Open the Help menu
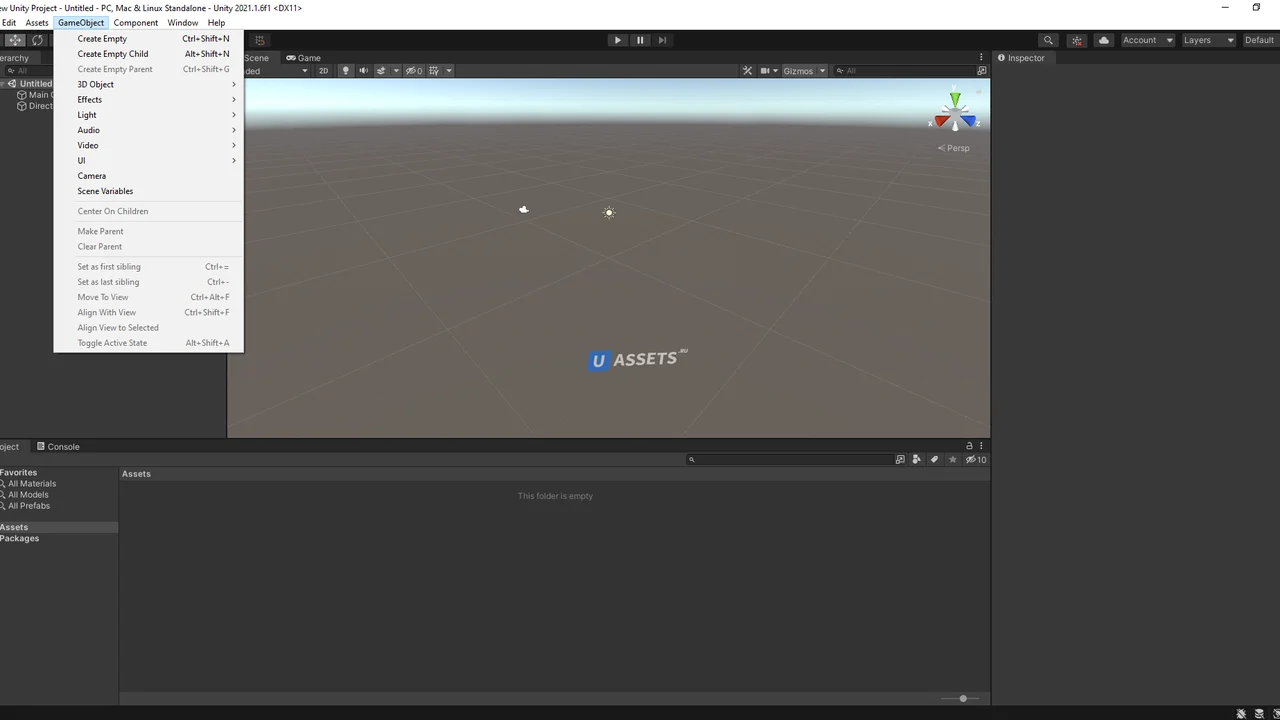The height and width of the screenshot is (720, 1280). coord(216,22)
